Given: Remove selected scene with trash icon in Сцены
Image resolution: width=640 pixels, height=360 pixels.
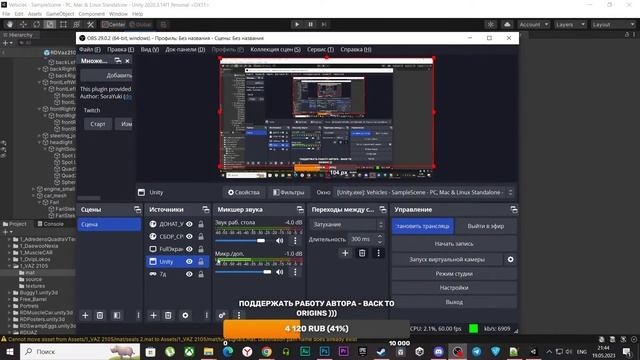Looking at the screenshot, I should click(100, 316).
